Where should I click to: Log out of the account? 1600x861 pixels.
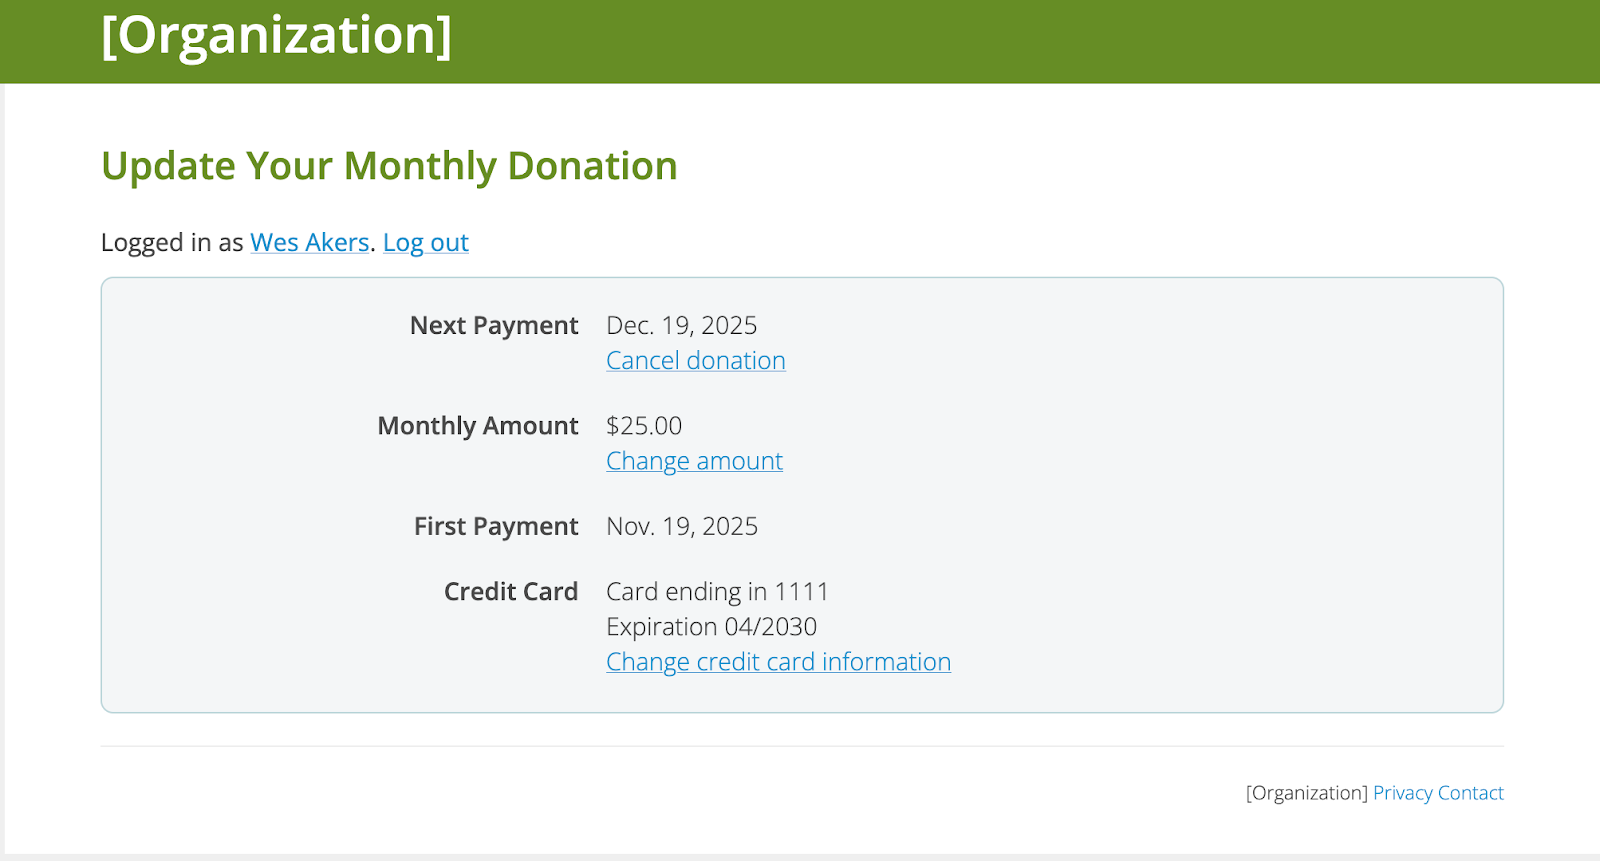[x=425, y=243]
